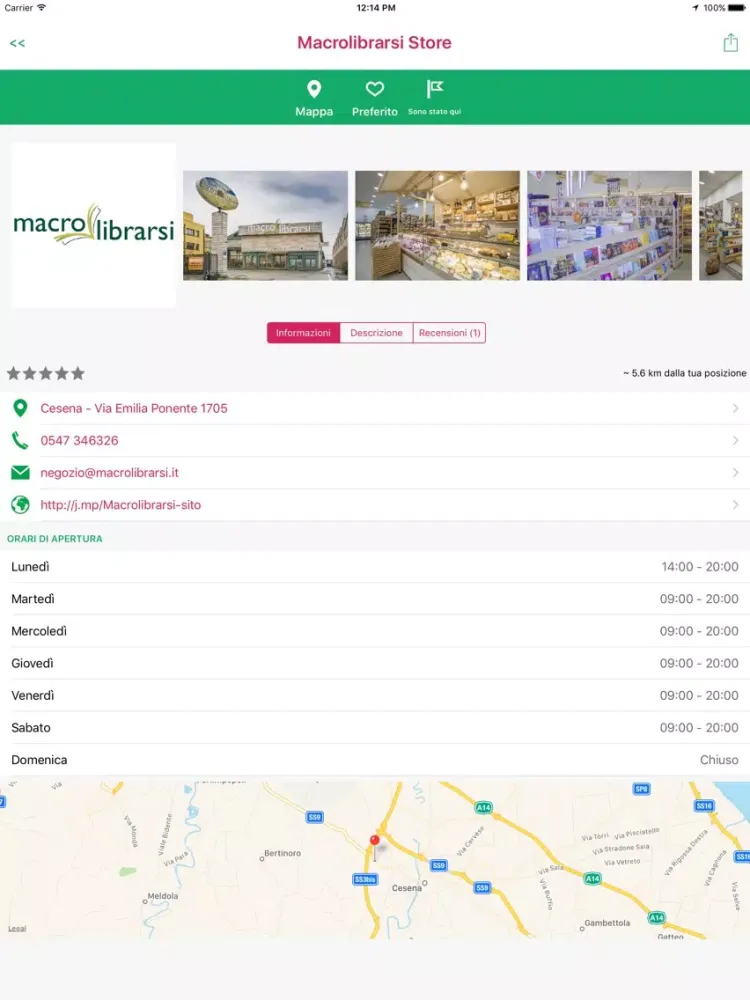750x1000 pixels.
Task: Go back with the << button
Action: [17, 43]
